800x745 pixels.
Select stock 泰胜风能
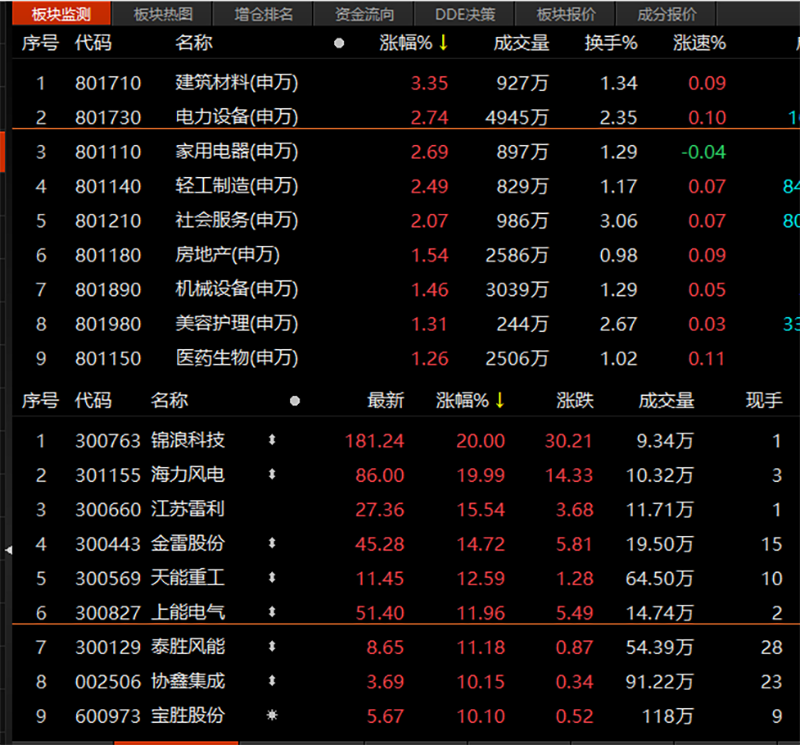point(188,647)
